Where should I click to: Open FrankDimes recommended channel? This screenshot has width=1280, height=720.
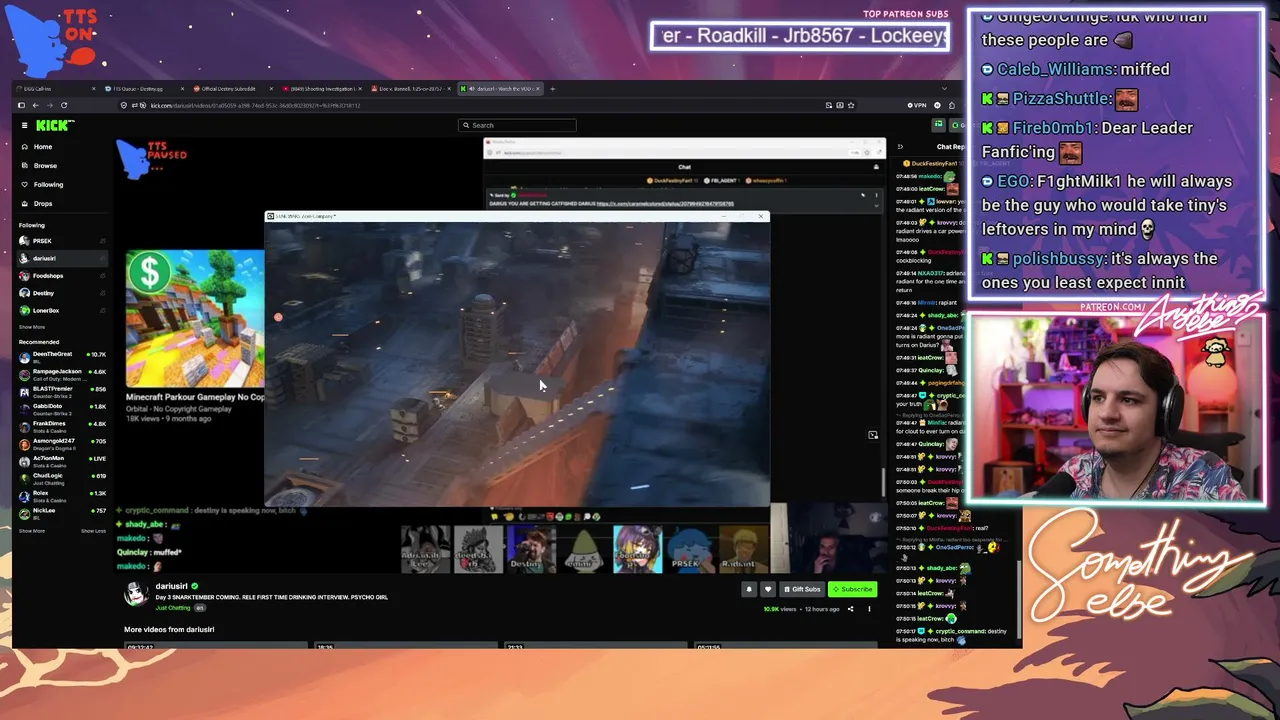(x=62, y=425)
